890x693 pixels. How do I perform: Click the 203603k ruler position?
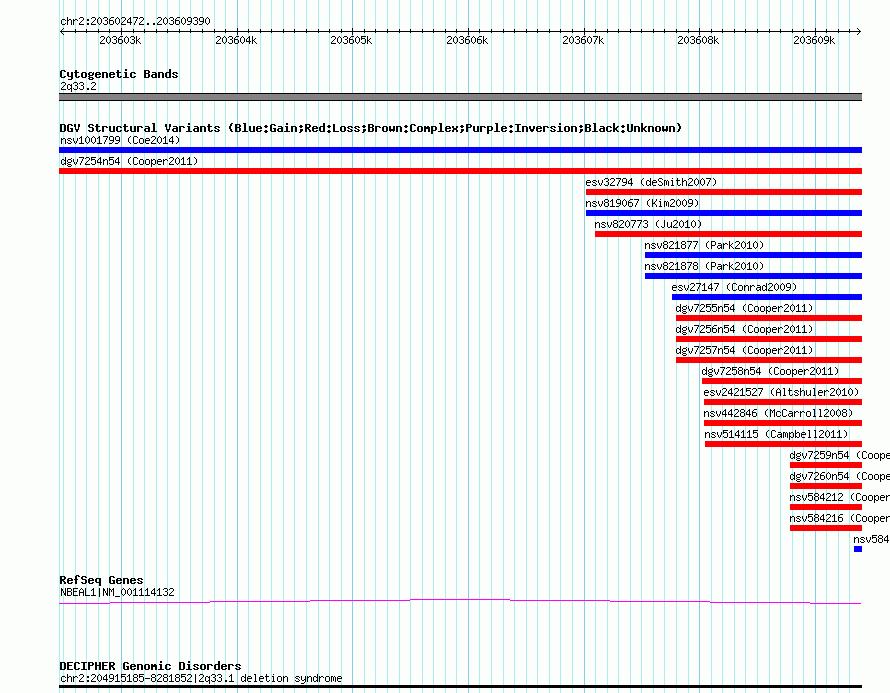pyautogui.click(x=120, y=40)
